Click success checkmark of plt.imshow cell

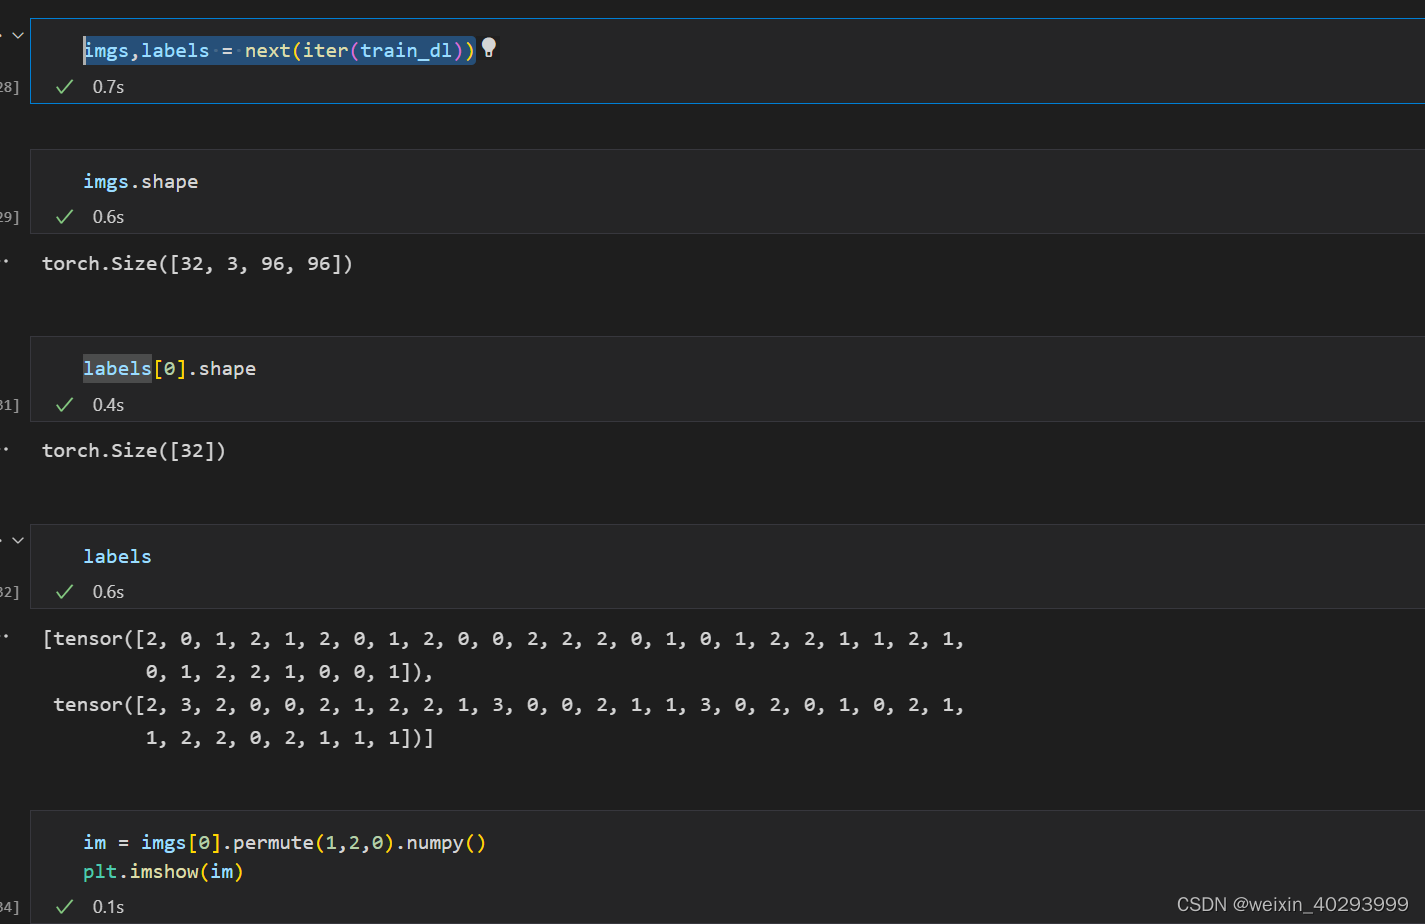(x=65, y=907)
